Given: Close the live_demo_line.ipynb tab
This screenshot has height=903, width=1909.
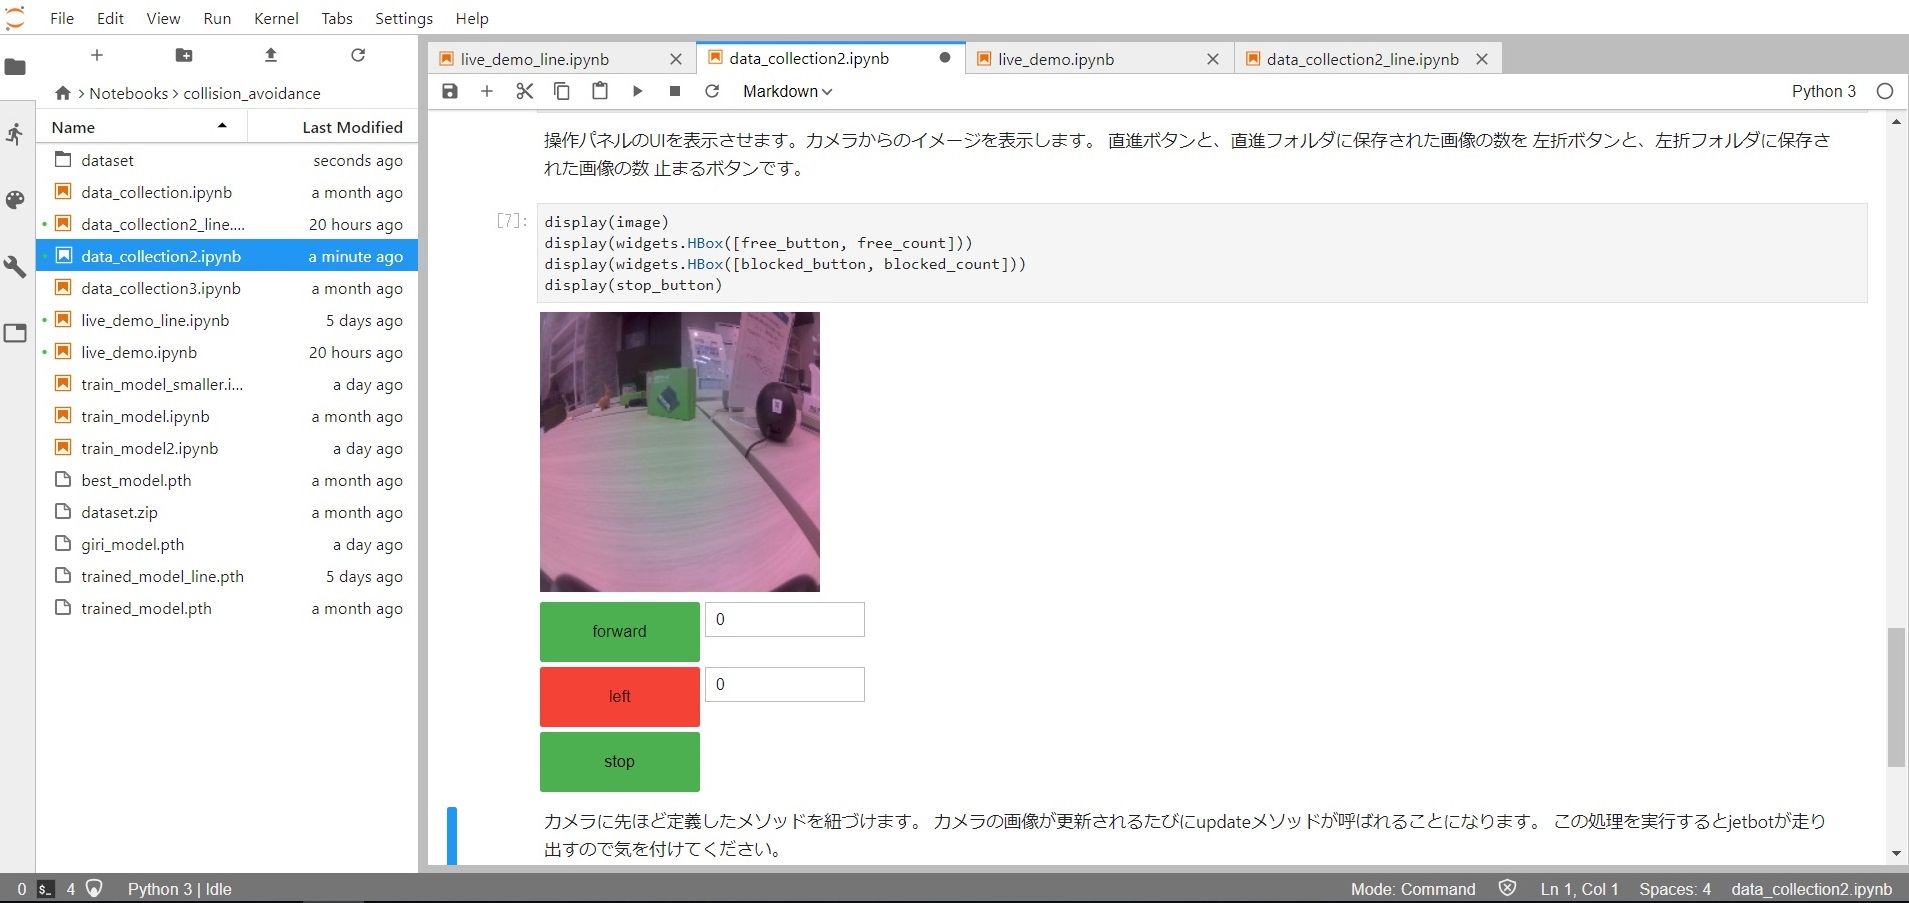Looking at the screenshot, I should 676,59.
